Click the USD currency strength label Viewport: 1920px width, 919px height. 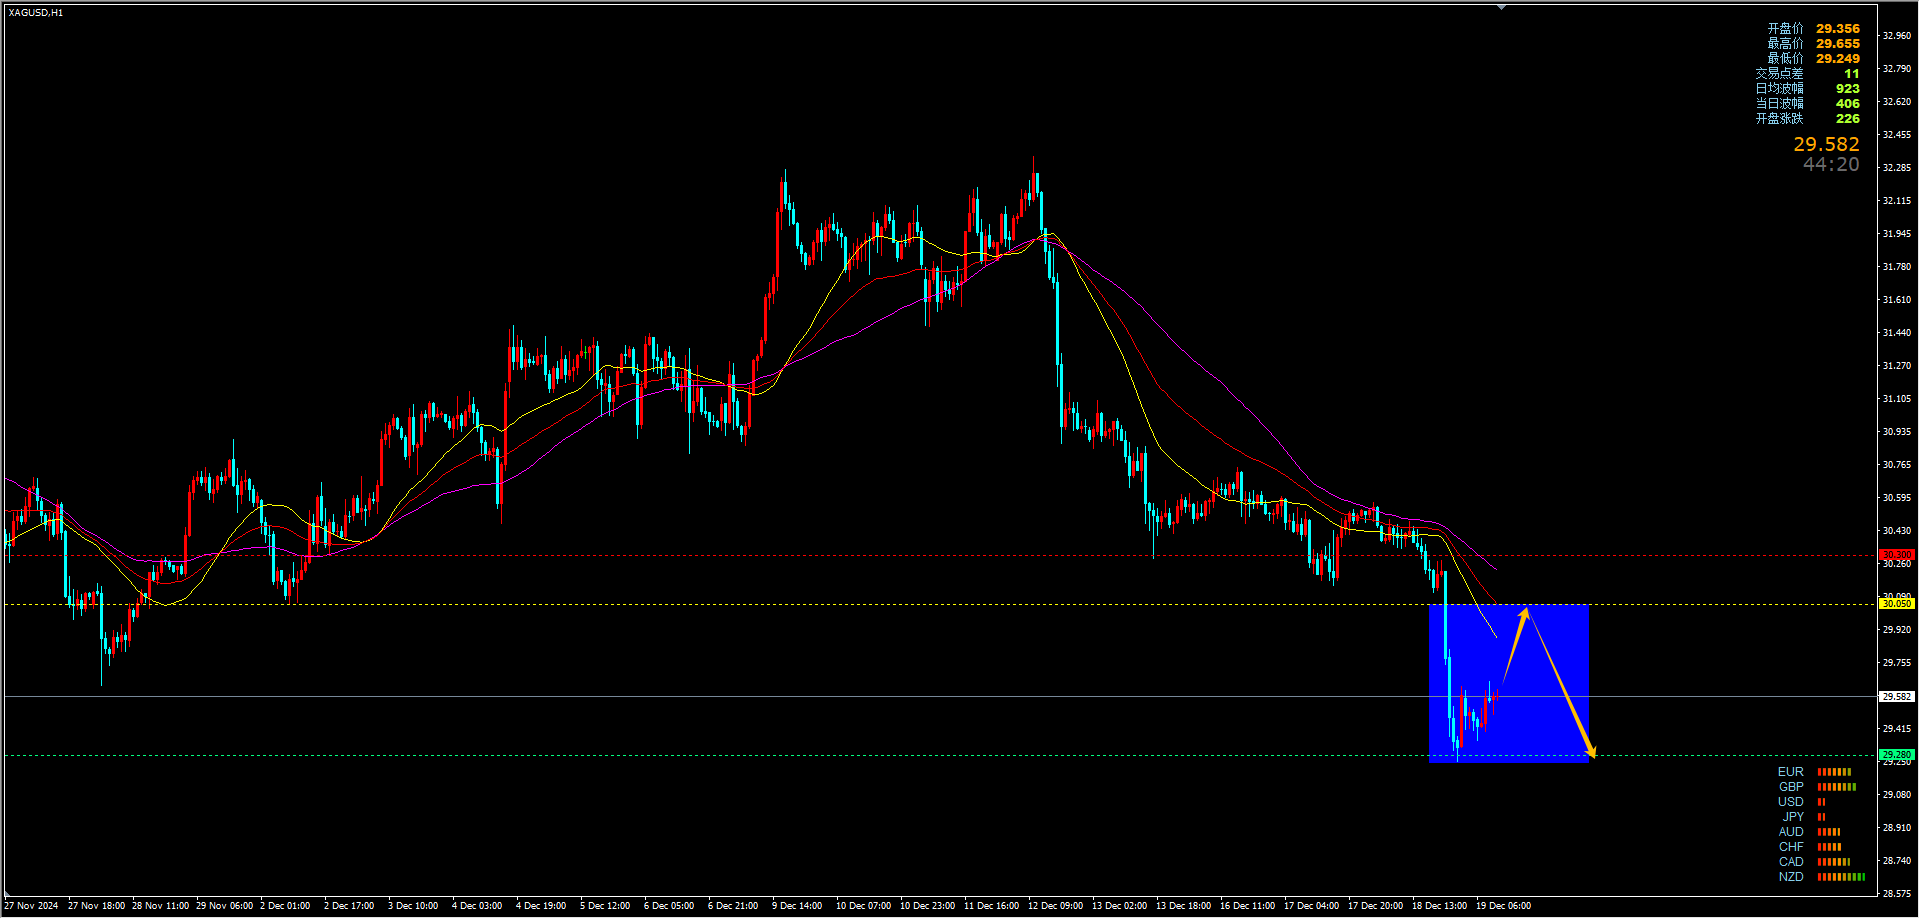(x=1791, y=802)
